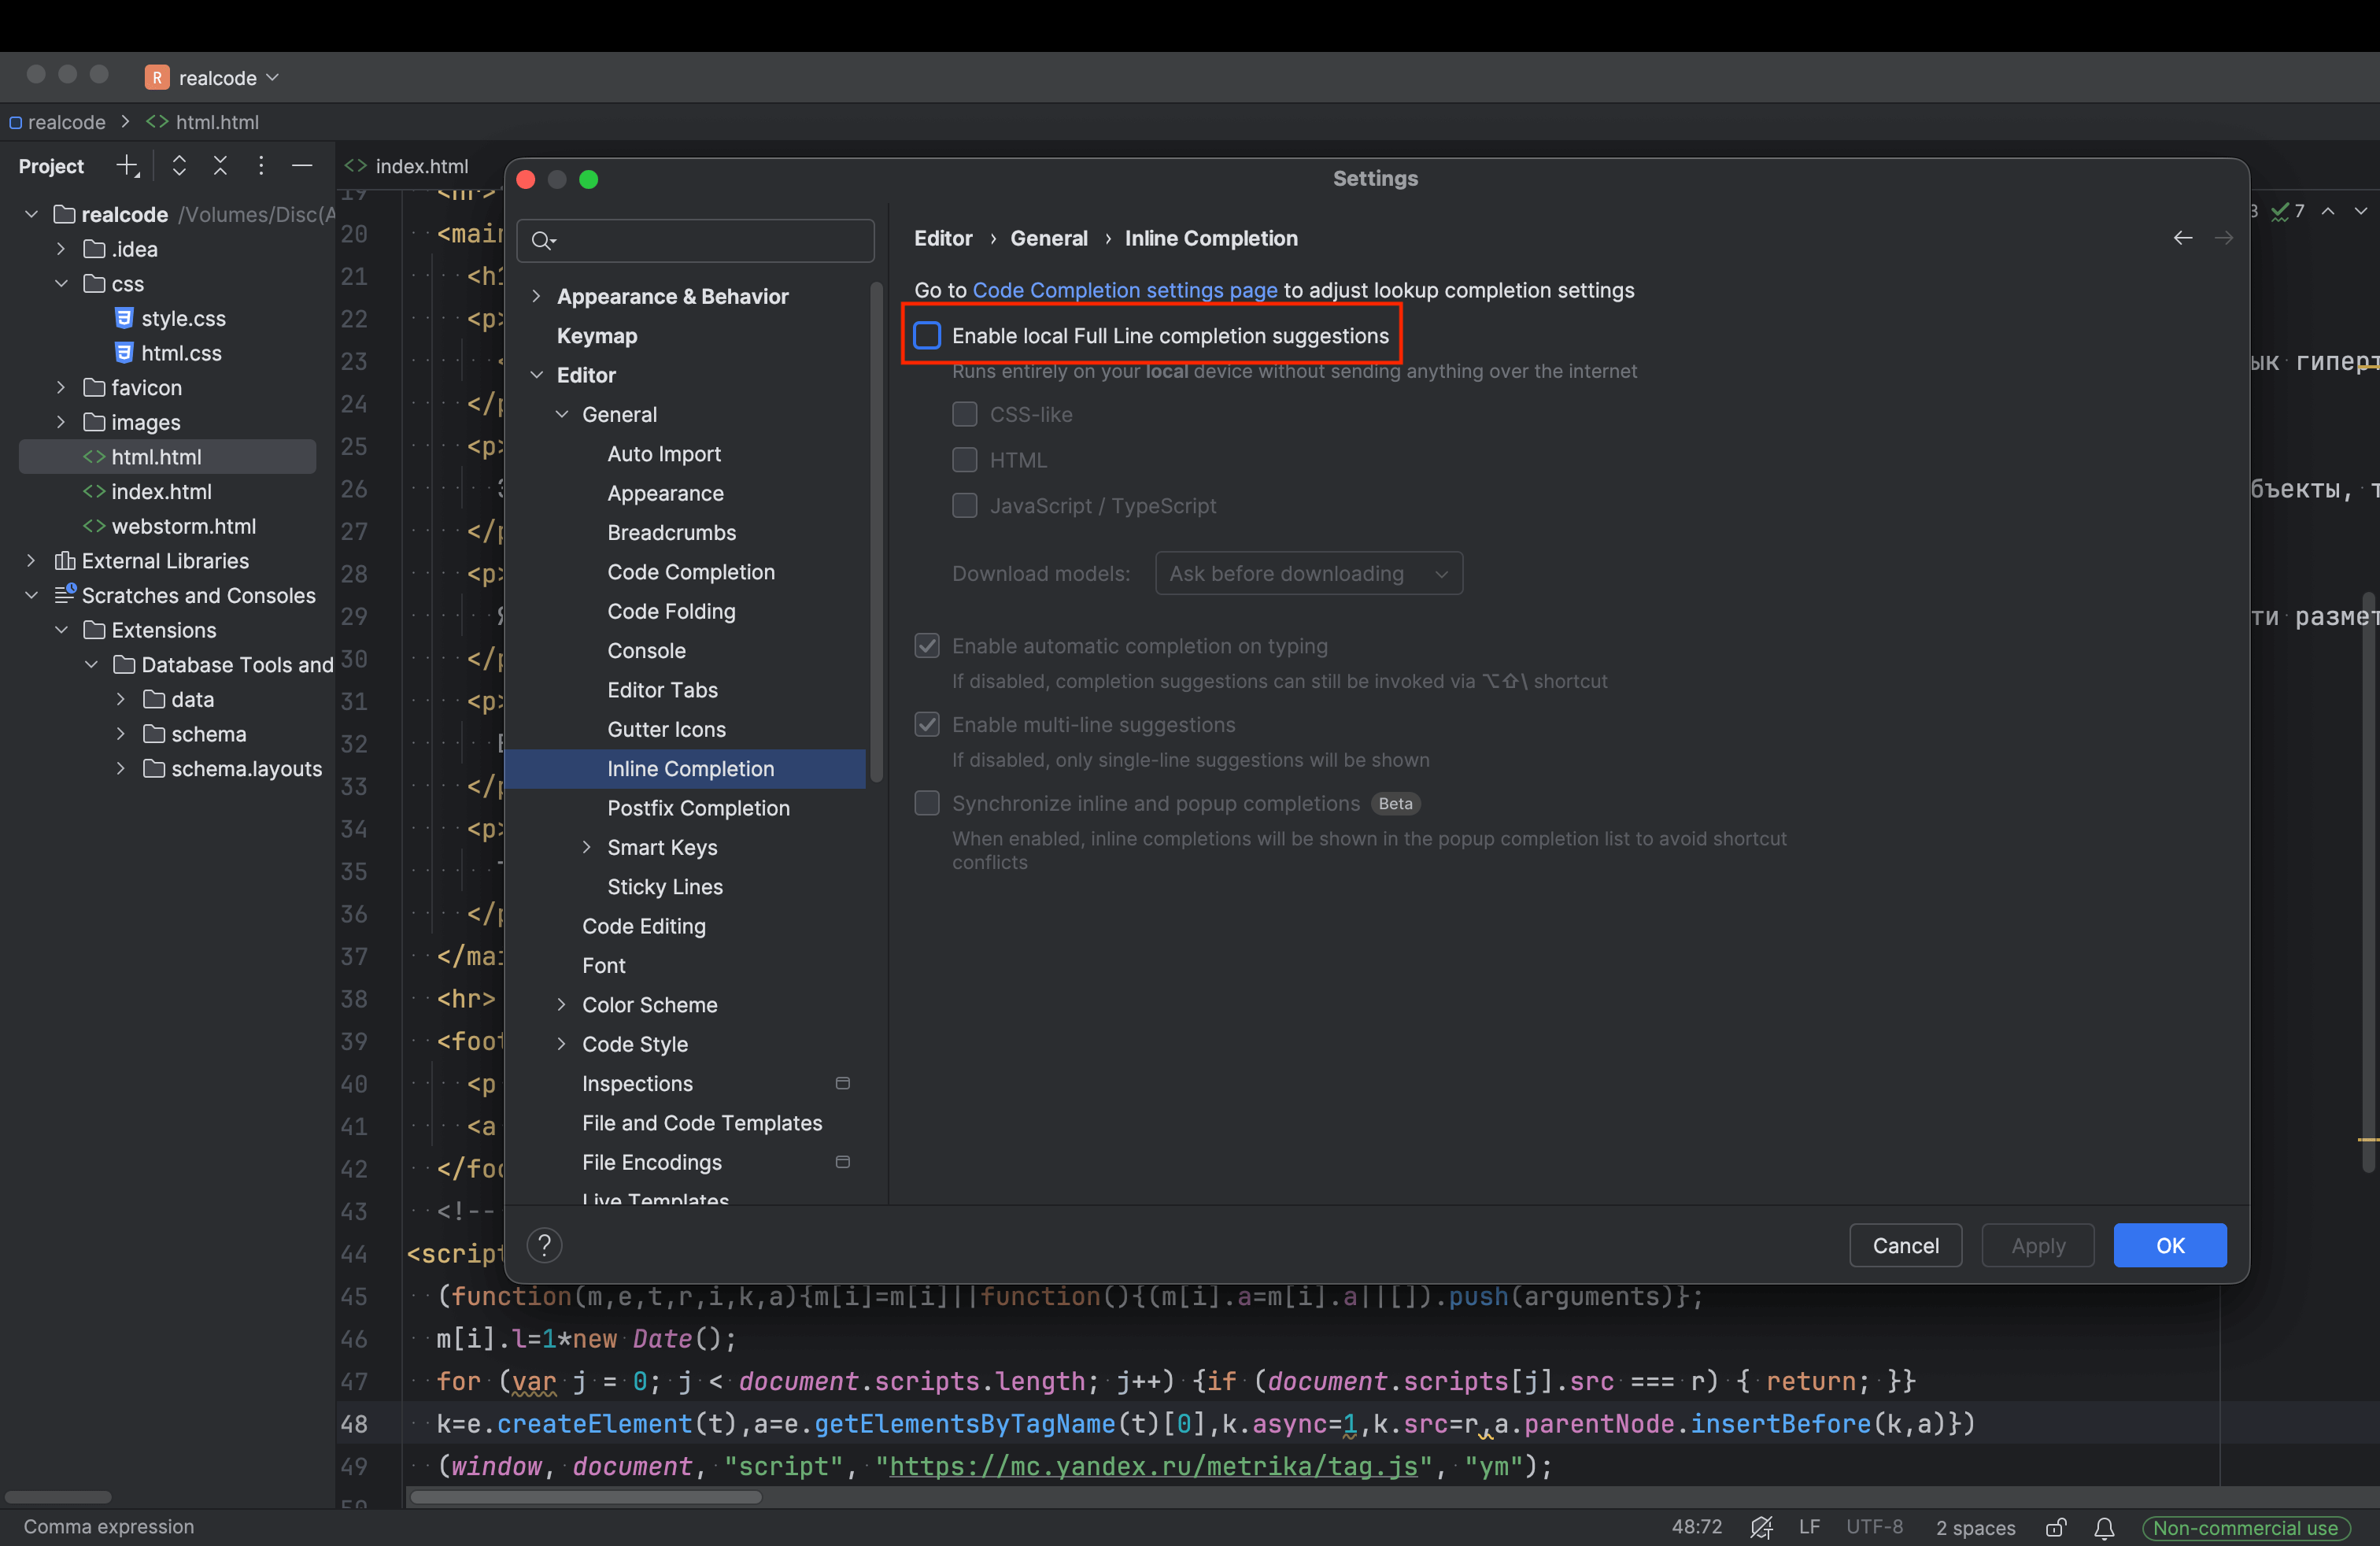Expand the Appearance & Behavior section
The image size is (2380, 1546).
pos(537,296)
